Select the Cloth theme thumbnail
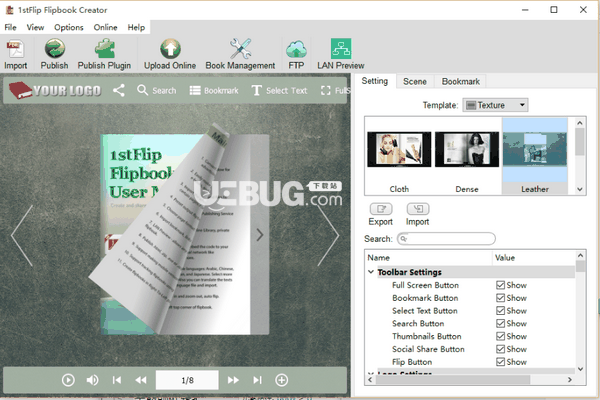Screen dimensions: 600x400 coord(399,156)
